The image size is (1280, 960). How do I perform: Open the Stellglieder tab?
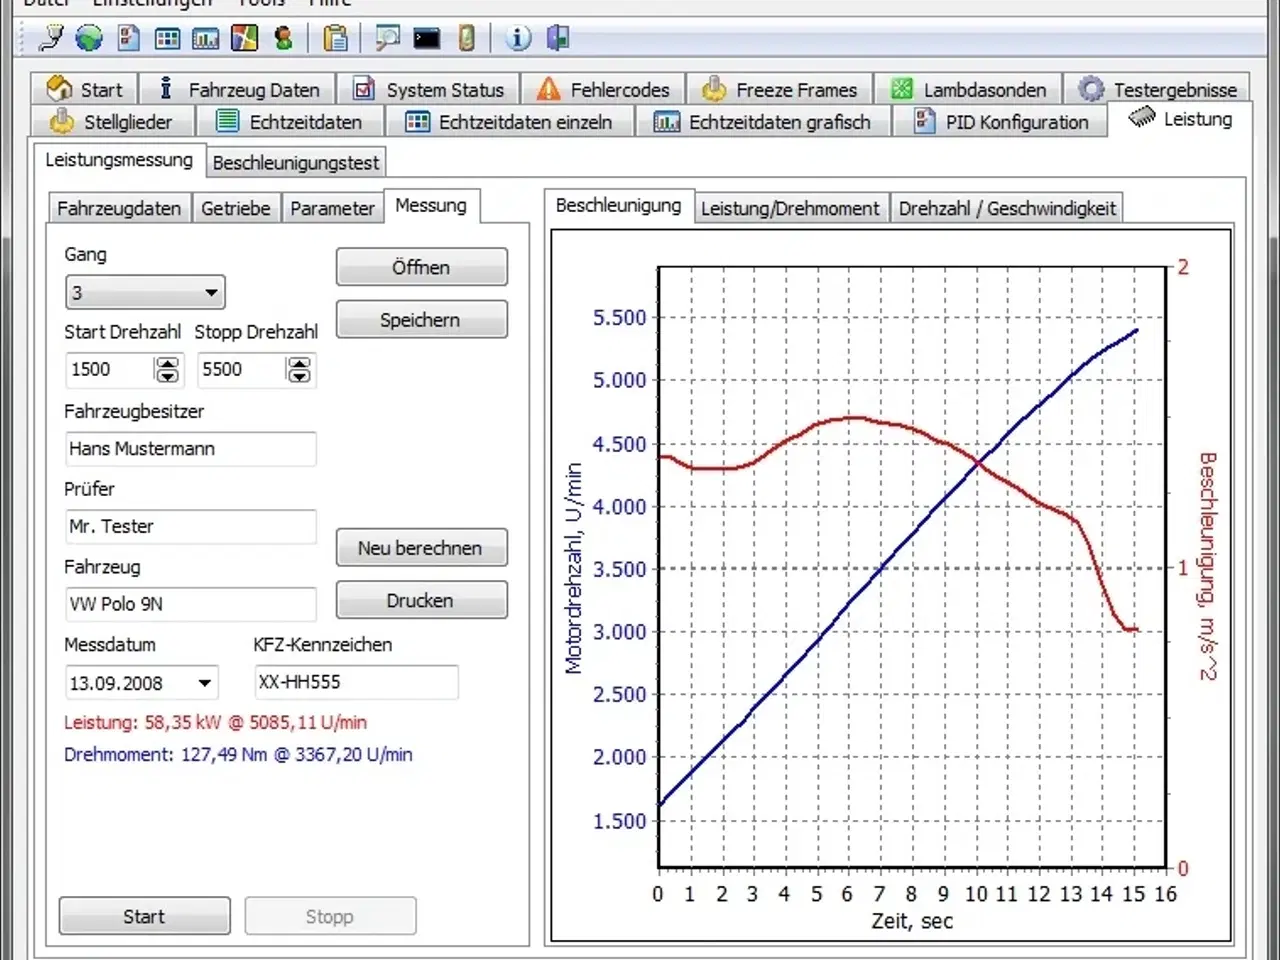pyautogui.click(x=112, y=121)
